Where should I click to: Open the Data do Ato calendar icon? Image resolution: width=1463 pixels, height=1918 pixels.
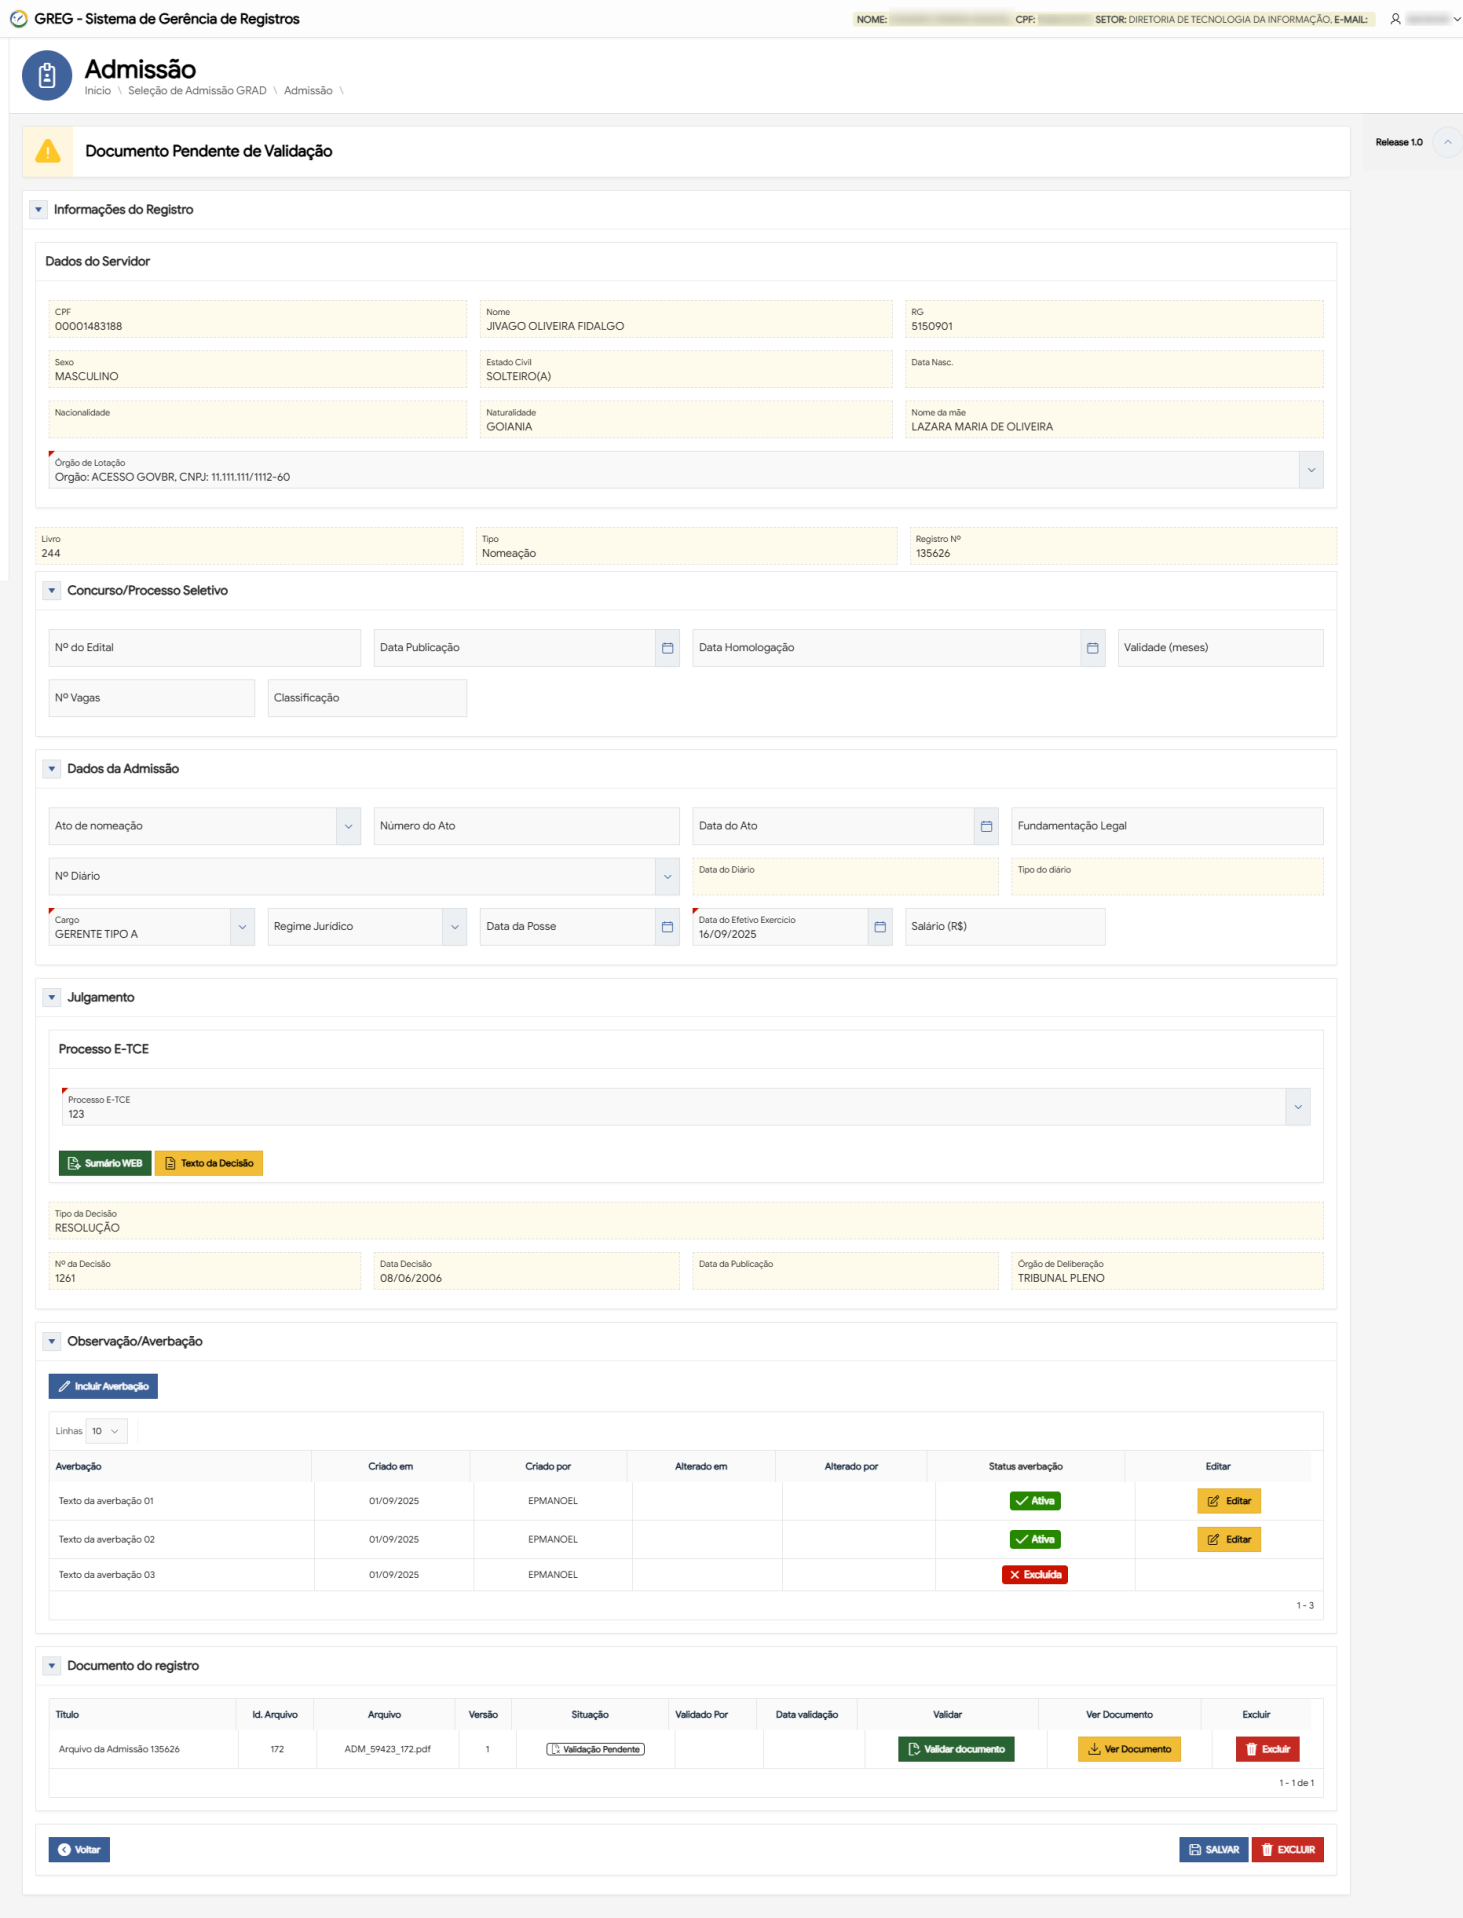[x=986, y=826]
